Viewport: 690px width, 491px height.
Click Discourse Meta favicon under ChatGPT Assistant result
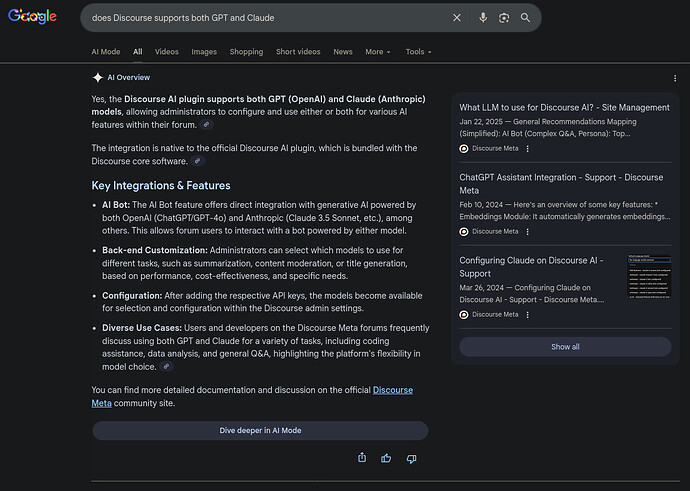click(464, 232)
